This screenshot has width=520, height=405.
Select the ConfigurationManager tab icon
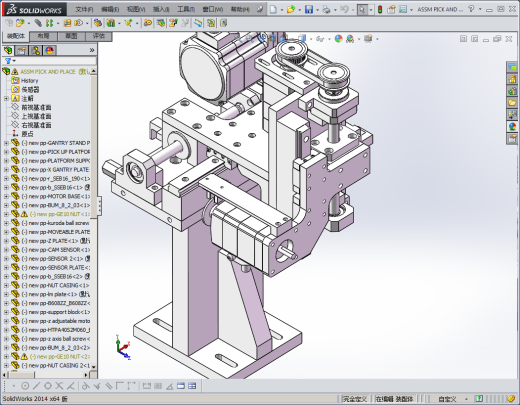coord(36,50)
